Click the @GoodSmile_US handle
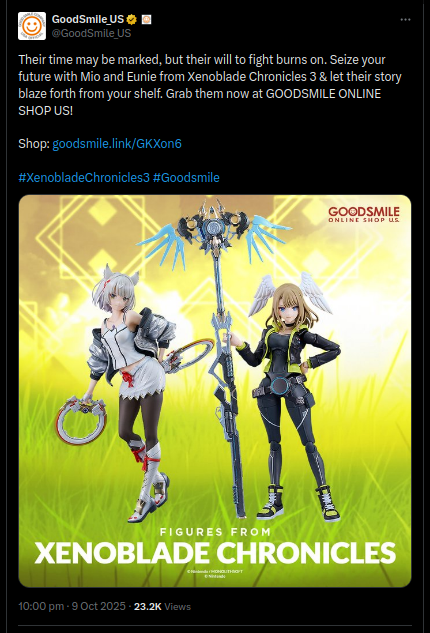 (91, 34)
